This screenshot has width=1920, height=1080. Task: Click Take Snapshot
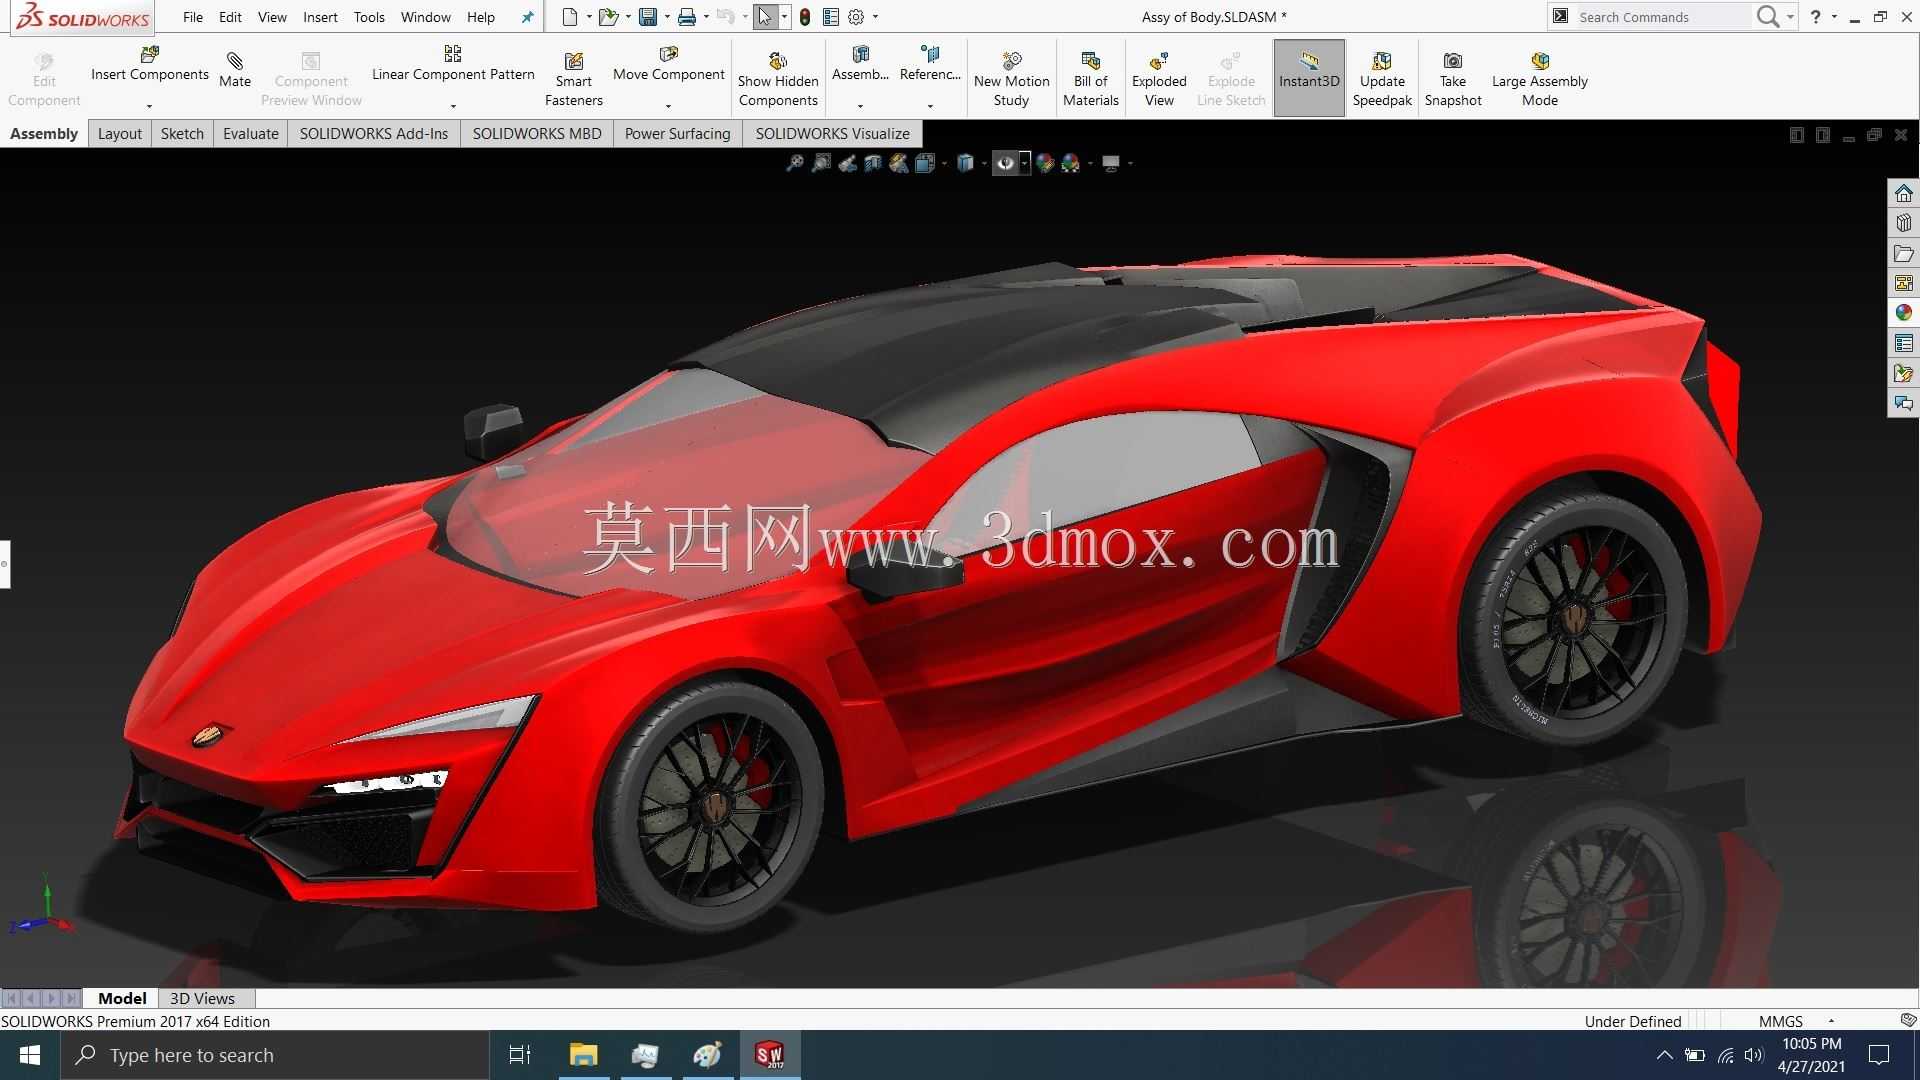click(1453, 80)
